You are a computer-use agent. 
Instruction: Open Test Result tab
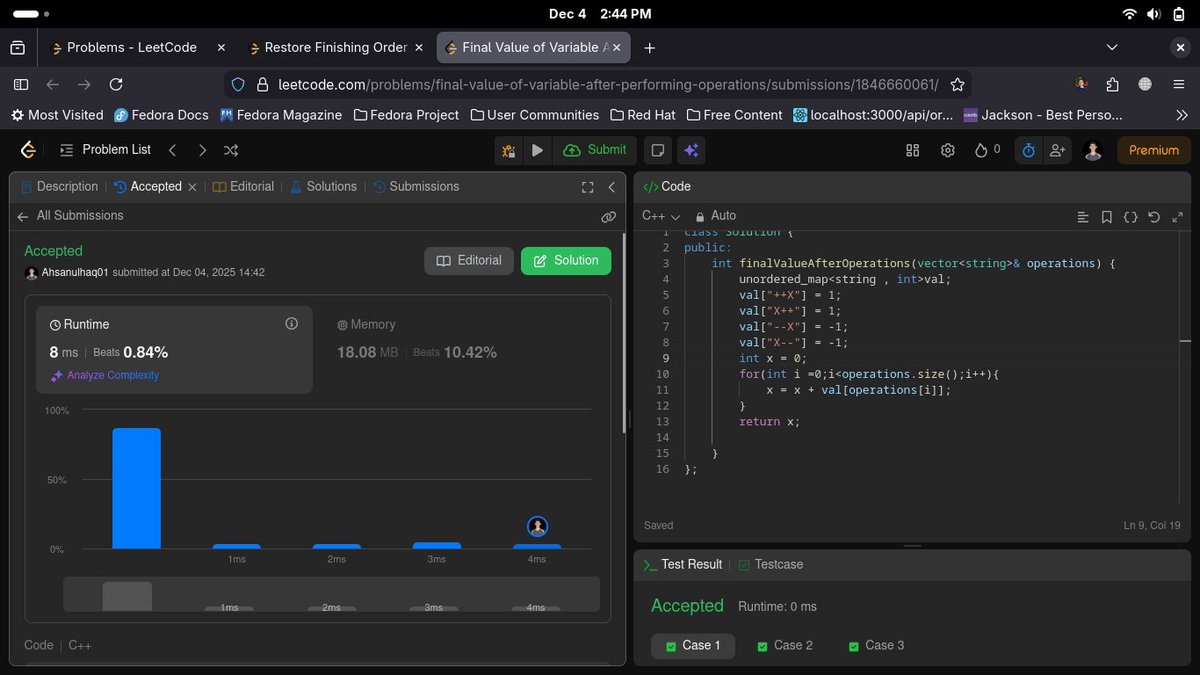coord(682,565)
